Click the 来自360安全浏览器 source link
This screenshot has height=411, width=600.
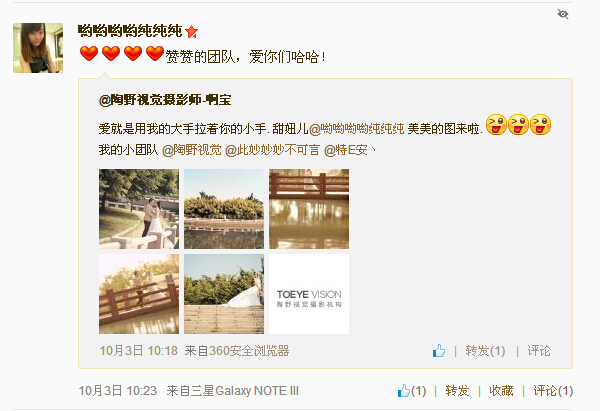(x=237, y=351)
